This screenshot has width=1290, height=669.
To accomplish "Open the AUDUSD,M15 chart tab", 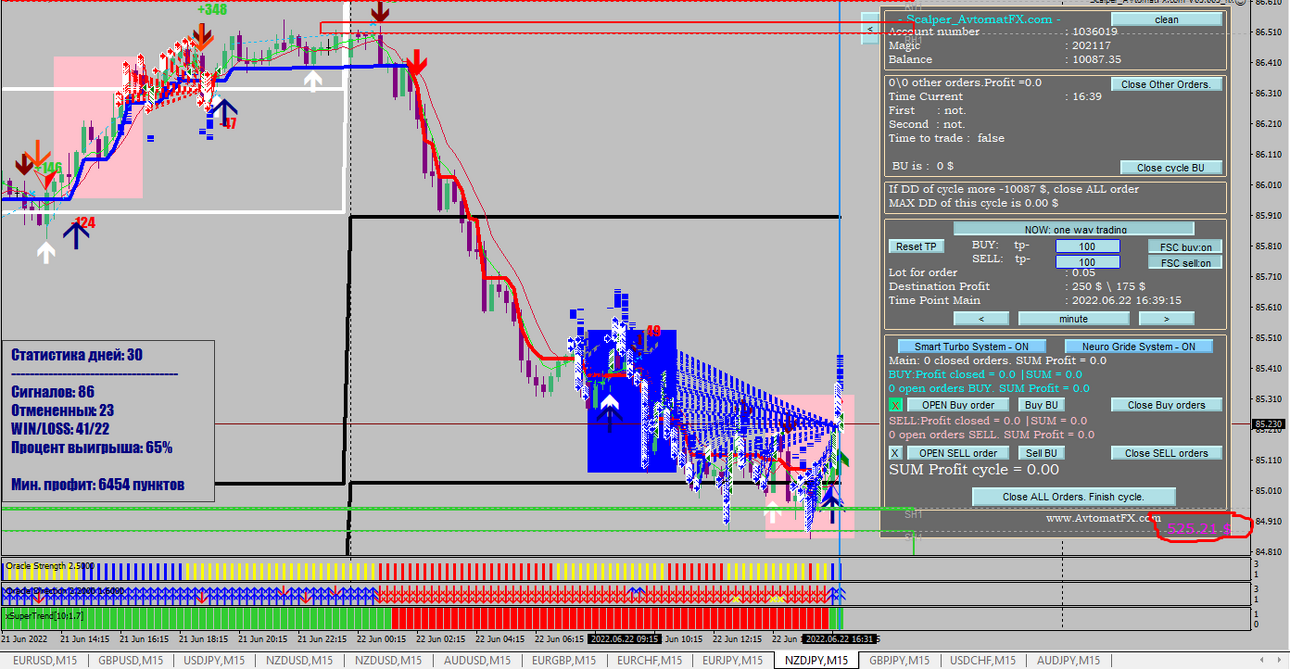I will click(x=478, y=660).
